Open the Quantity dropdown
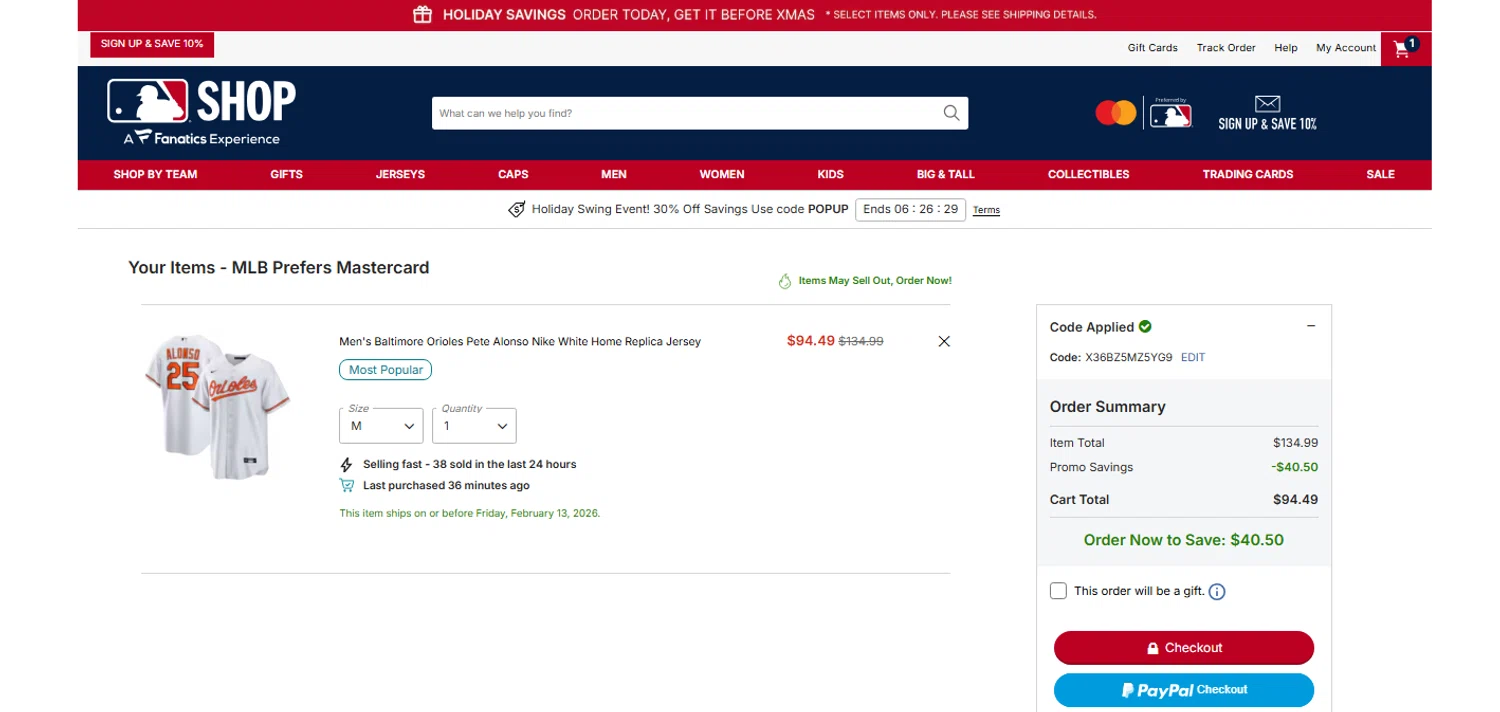This screenshot has width=1500, height=712. [474, 425]
